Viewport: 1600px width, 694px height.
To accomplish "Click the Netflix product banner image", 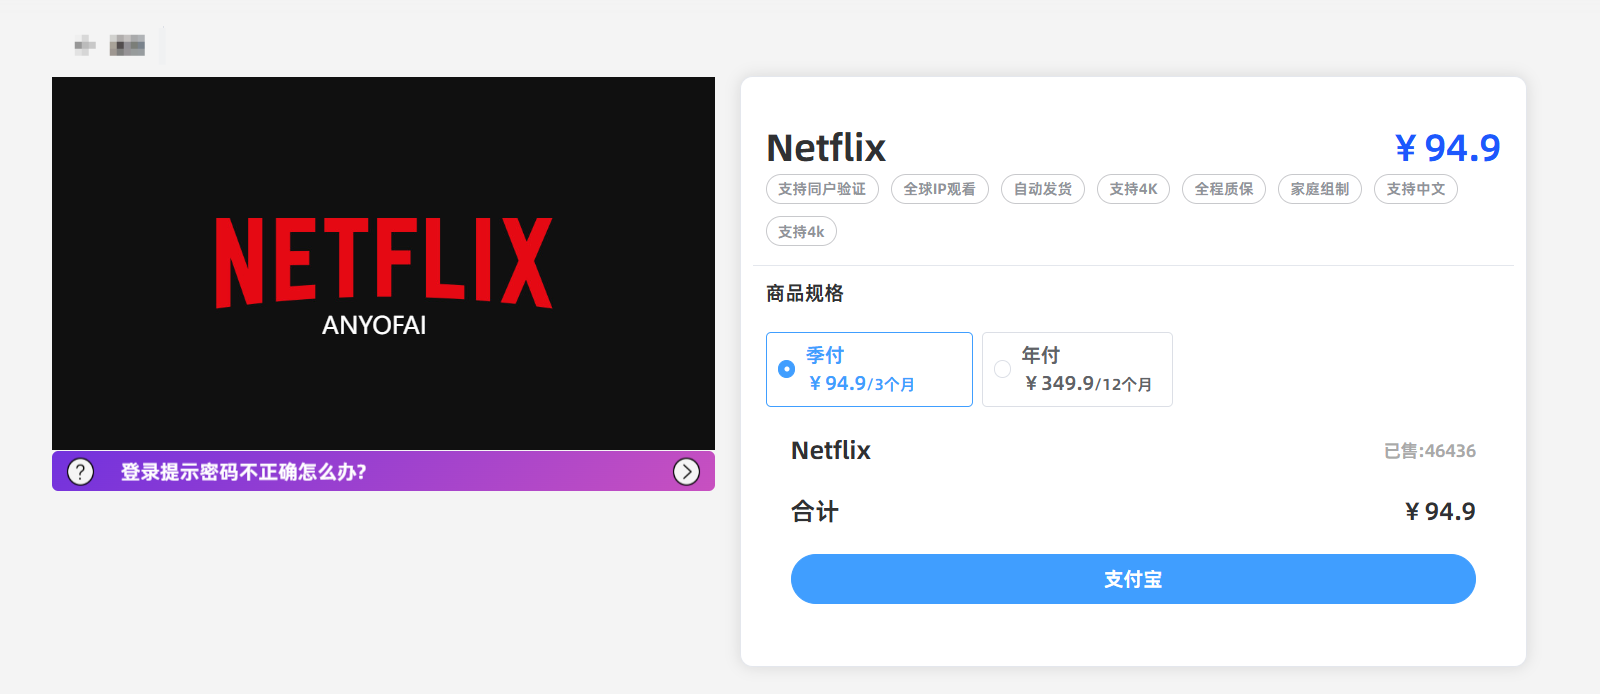I will point(383,263).
